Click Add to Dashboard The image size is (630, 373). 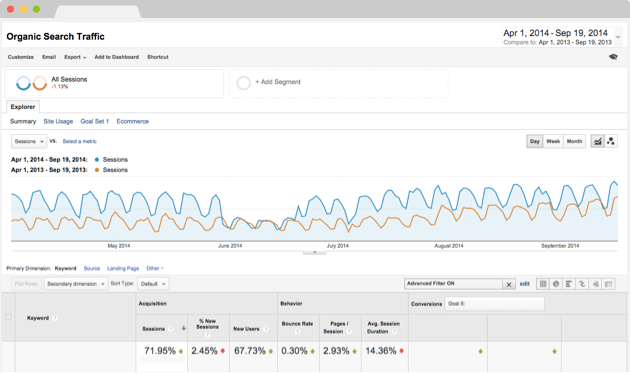[x=117, y=57]
